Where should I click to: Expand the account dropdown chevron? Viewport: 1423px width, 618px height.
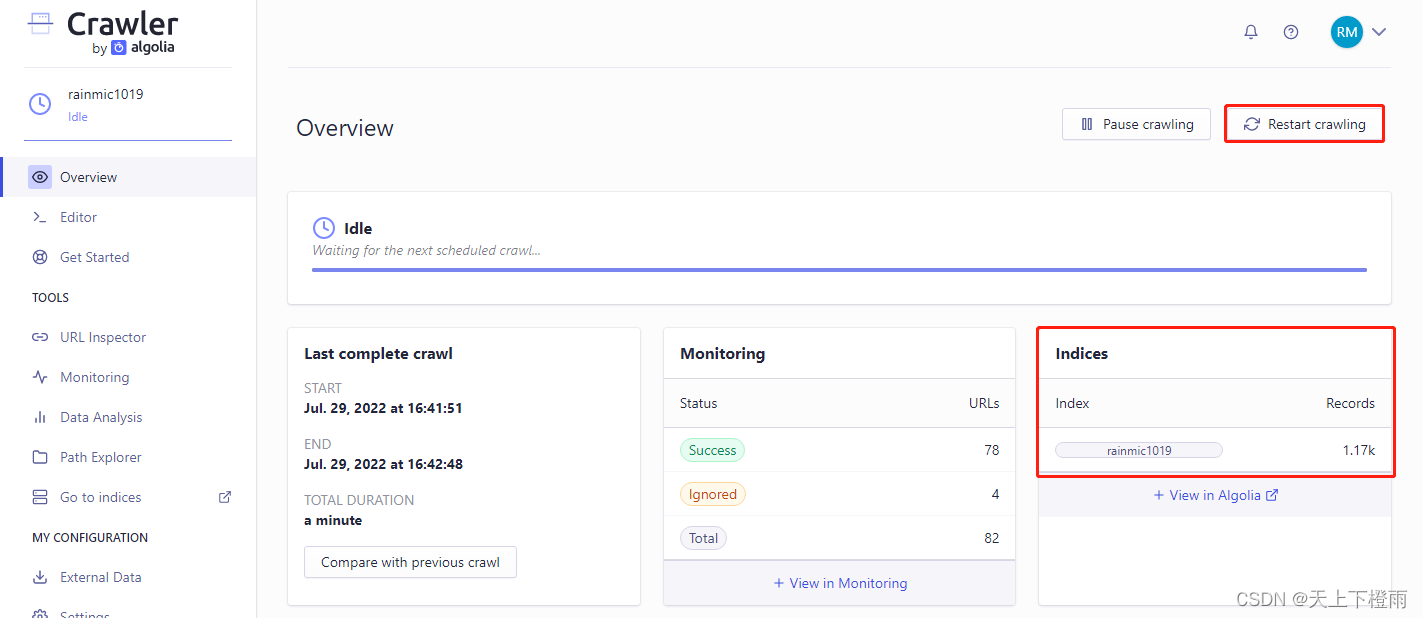click(x=1379, y=32)
